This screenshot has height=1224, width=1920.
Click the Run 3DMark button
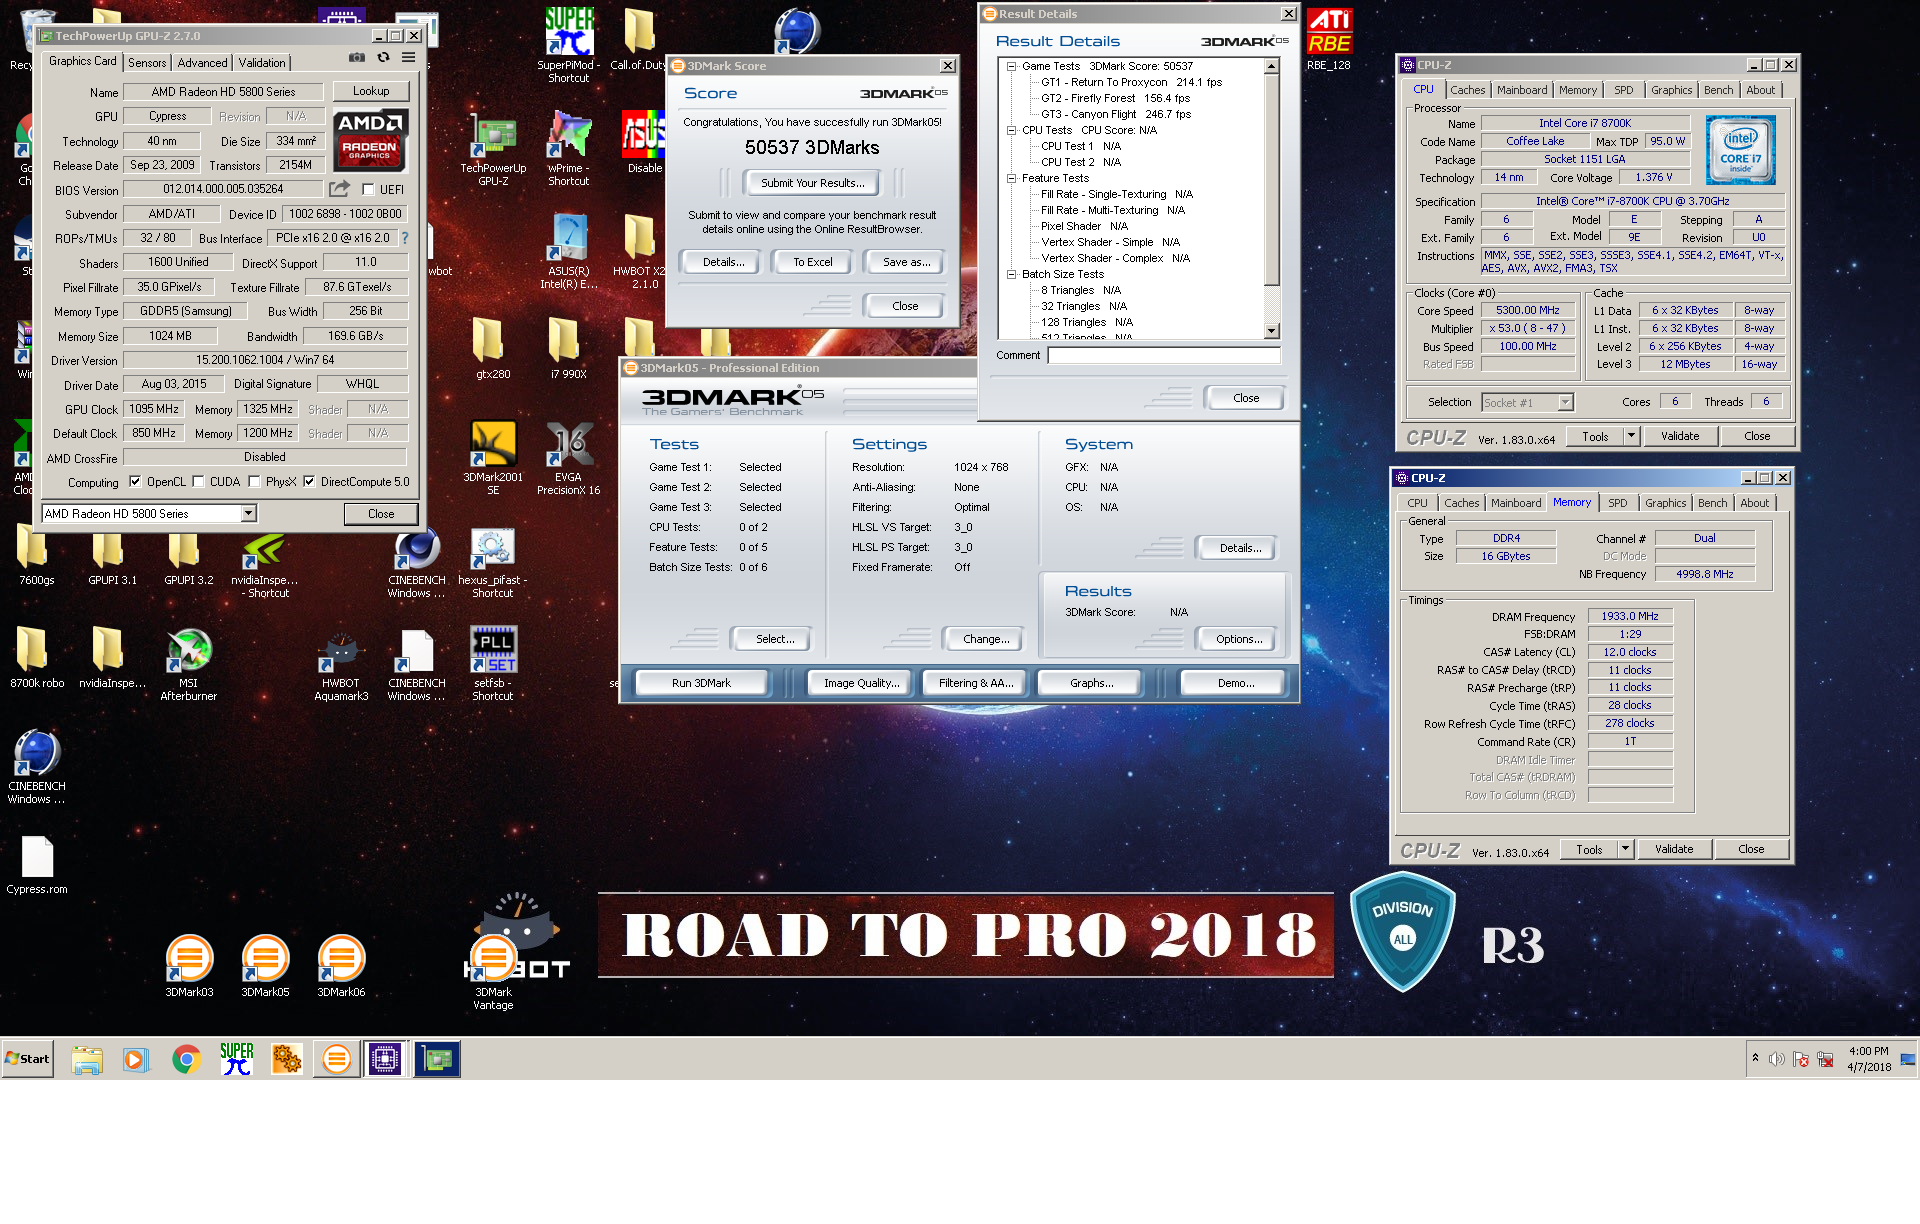click(x=701, y=683)
